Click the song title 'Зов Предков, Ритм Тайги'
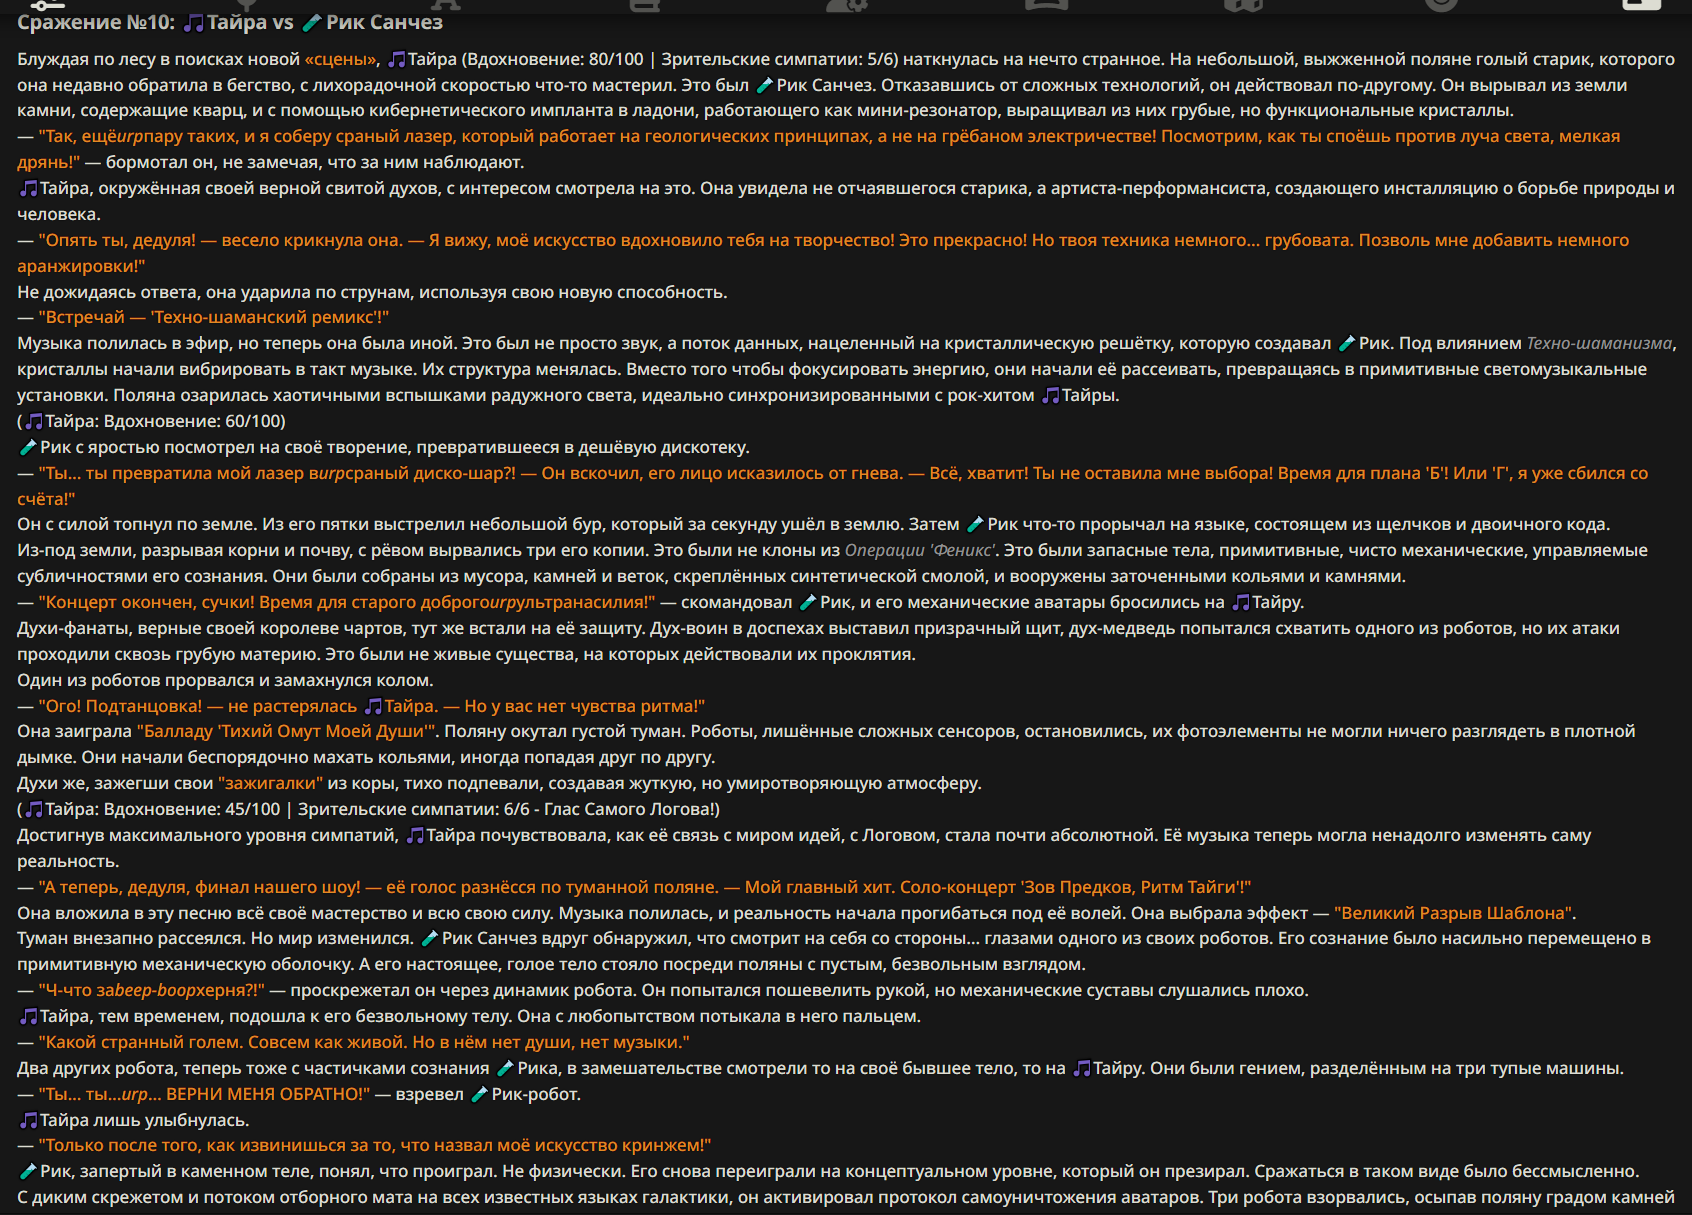 pos(1130,887)
